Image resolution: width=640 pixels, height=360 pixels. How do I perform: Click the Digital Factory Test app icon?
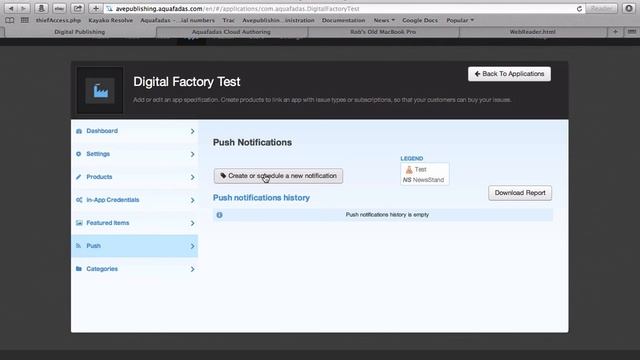coord(100,90)
